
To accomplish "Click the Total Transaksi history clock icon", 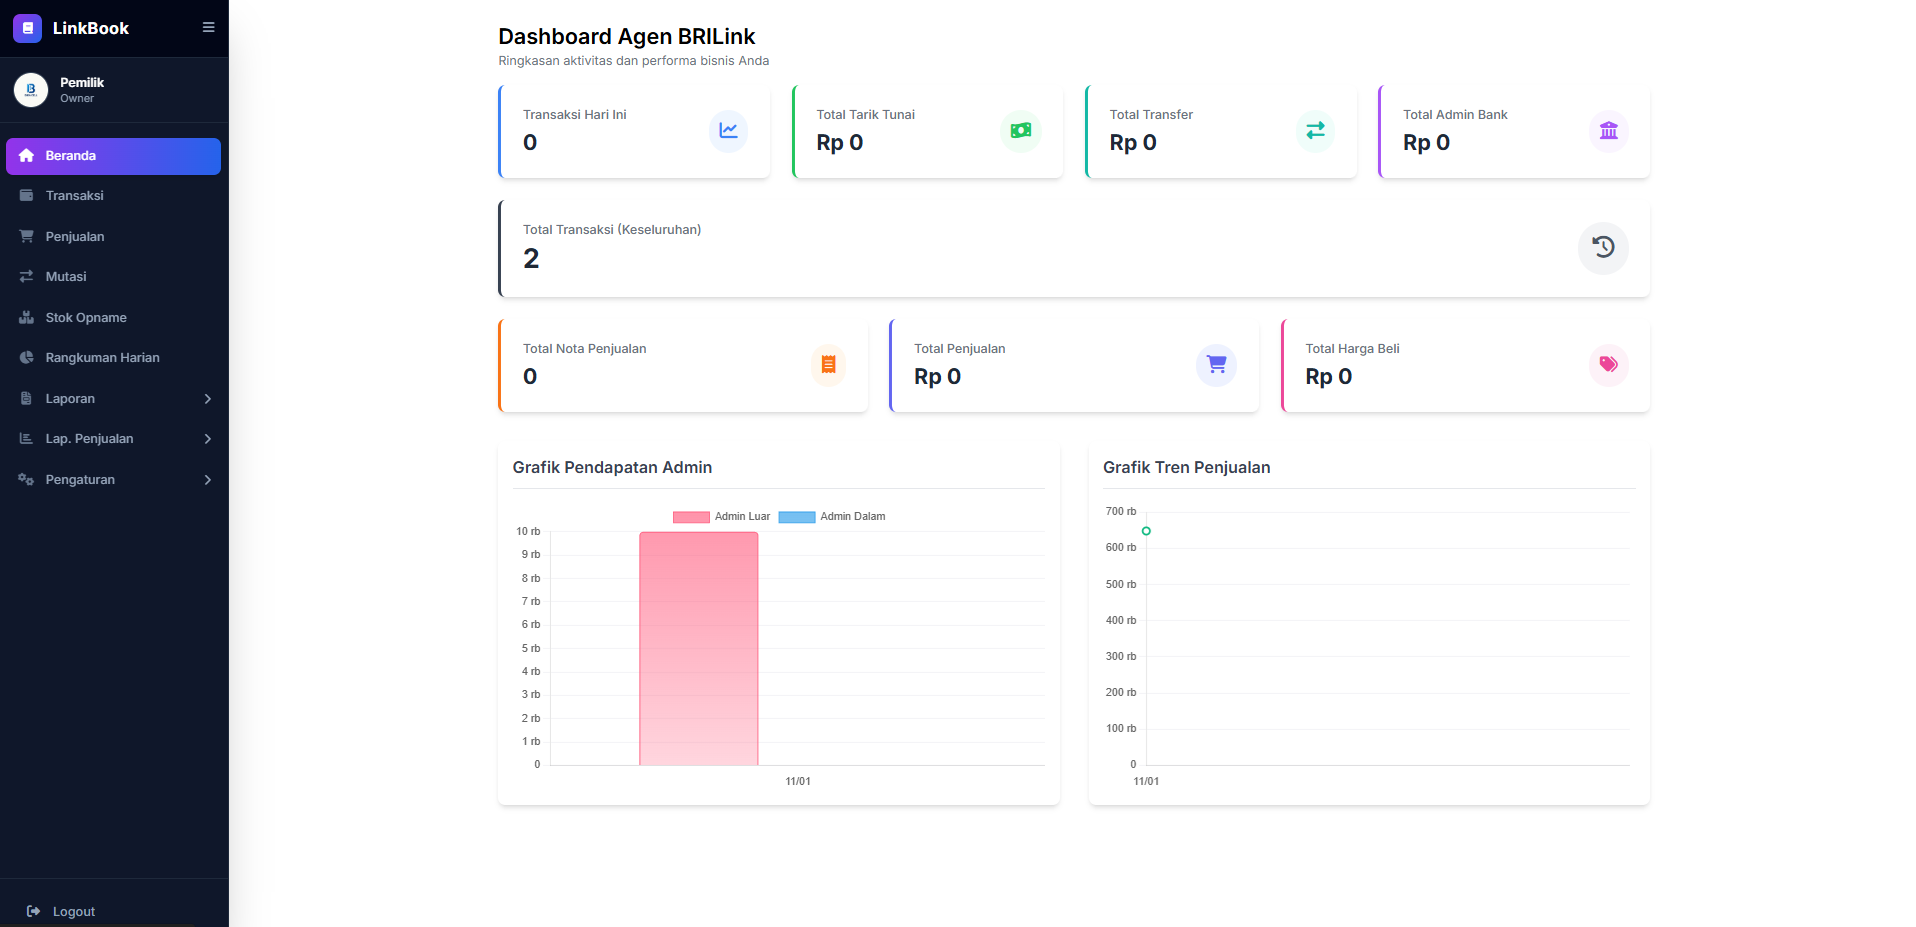I will (1603, 248).
